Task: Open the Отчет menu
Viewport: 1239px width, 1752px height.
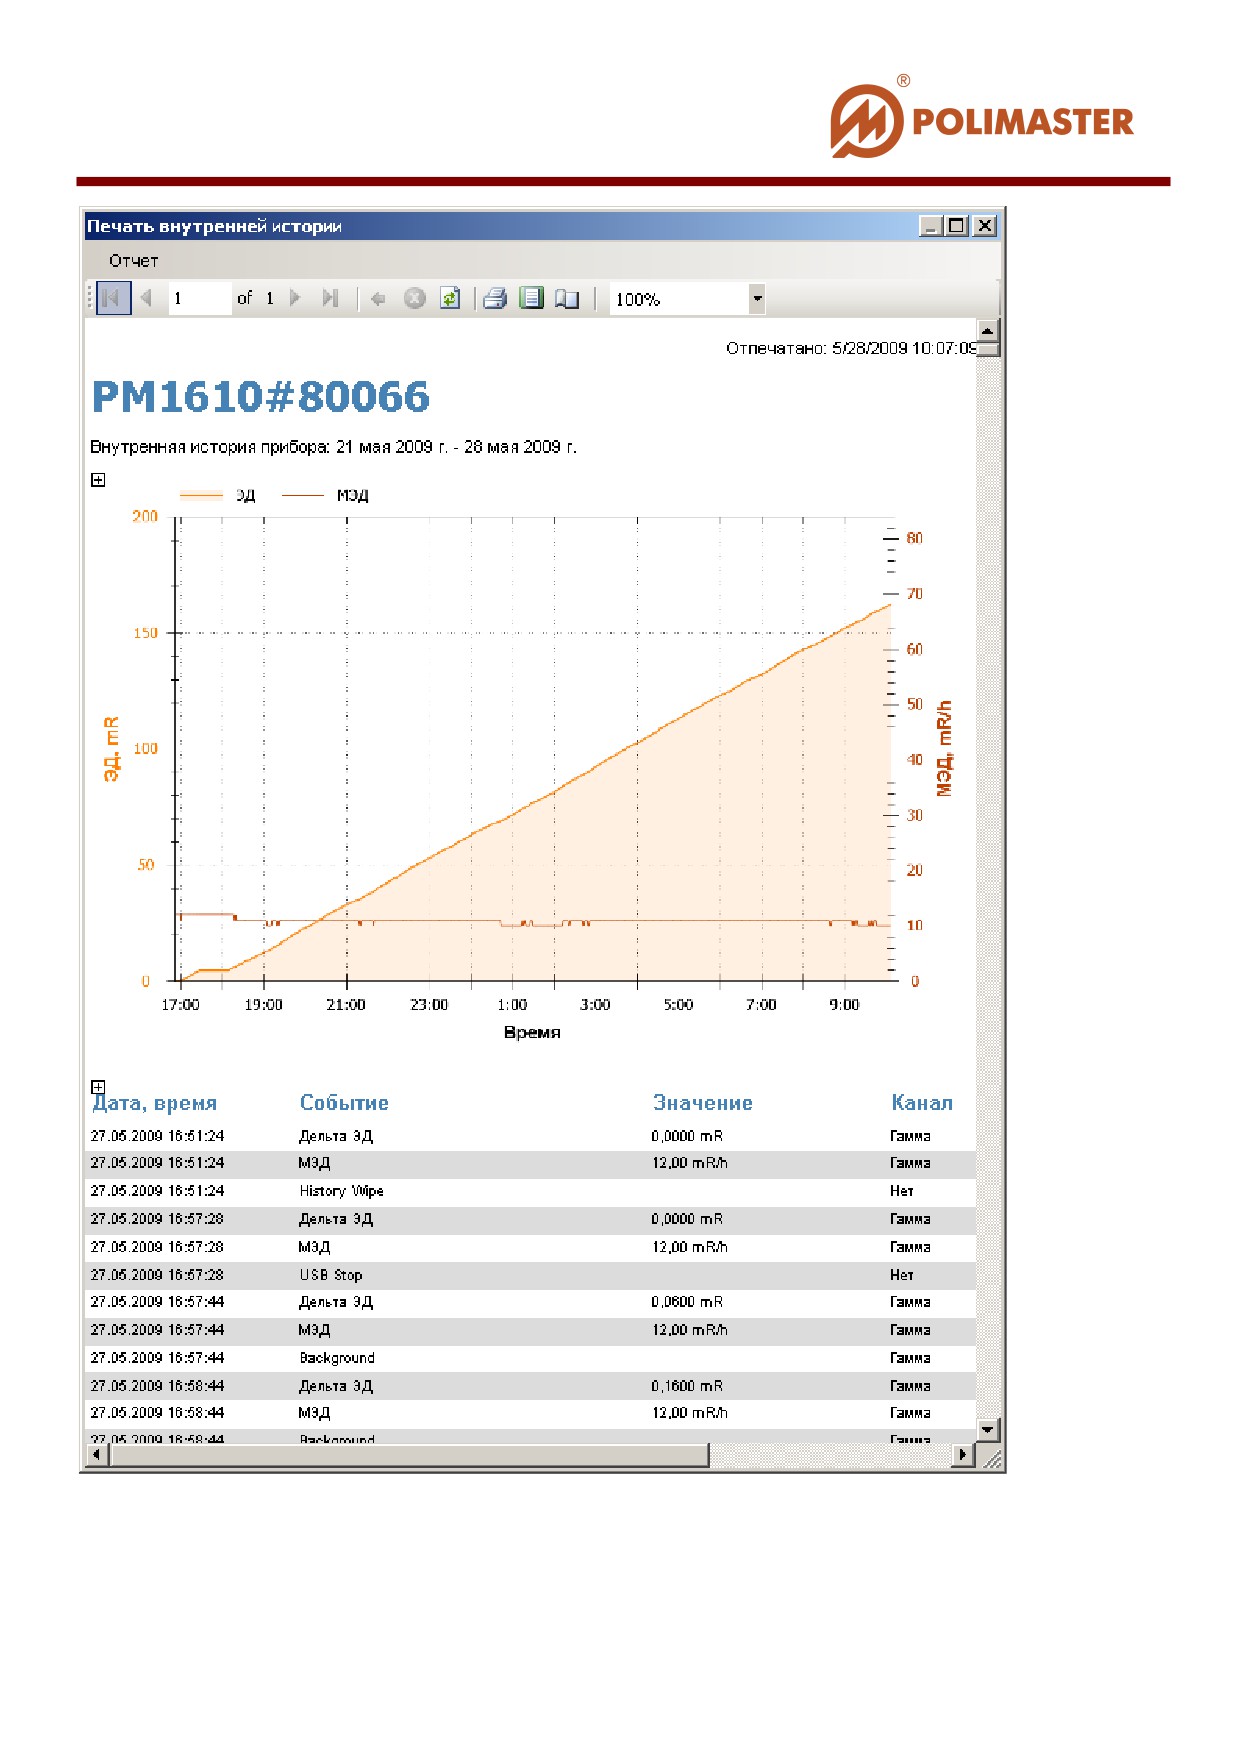Action: click(x=134, y=261)
